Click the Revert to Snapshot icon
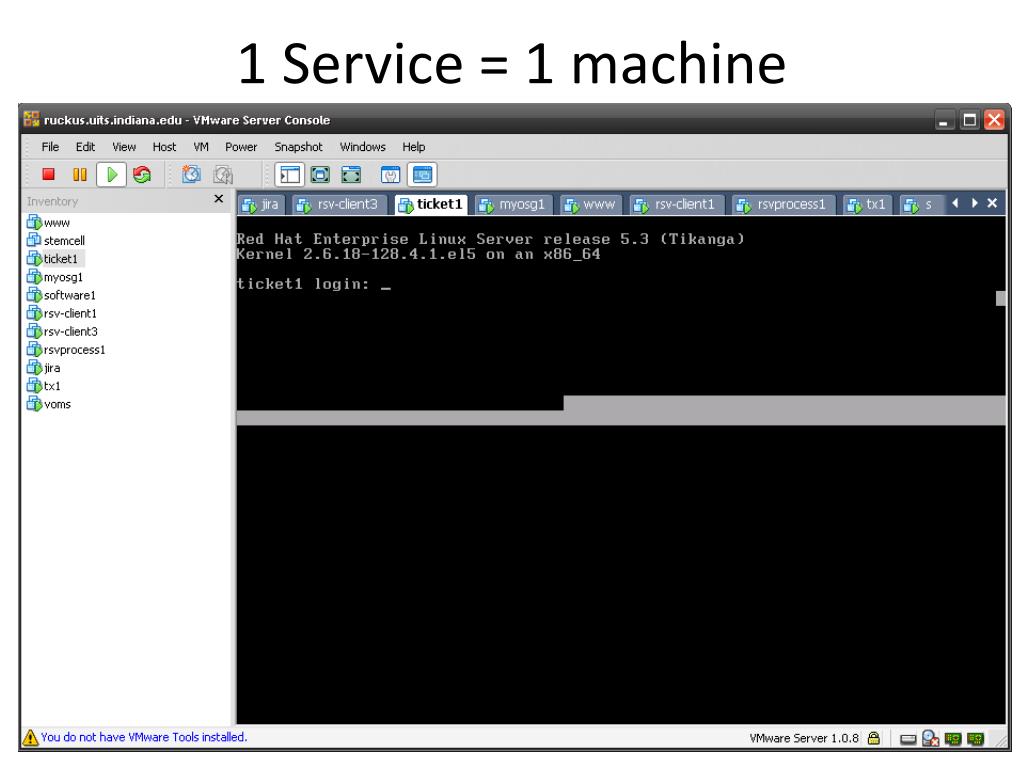Viewport: 1024px width, 768px height. (x=223, y=174)
